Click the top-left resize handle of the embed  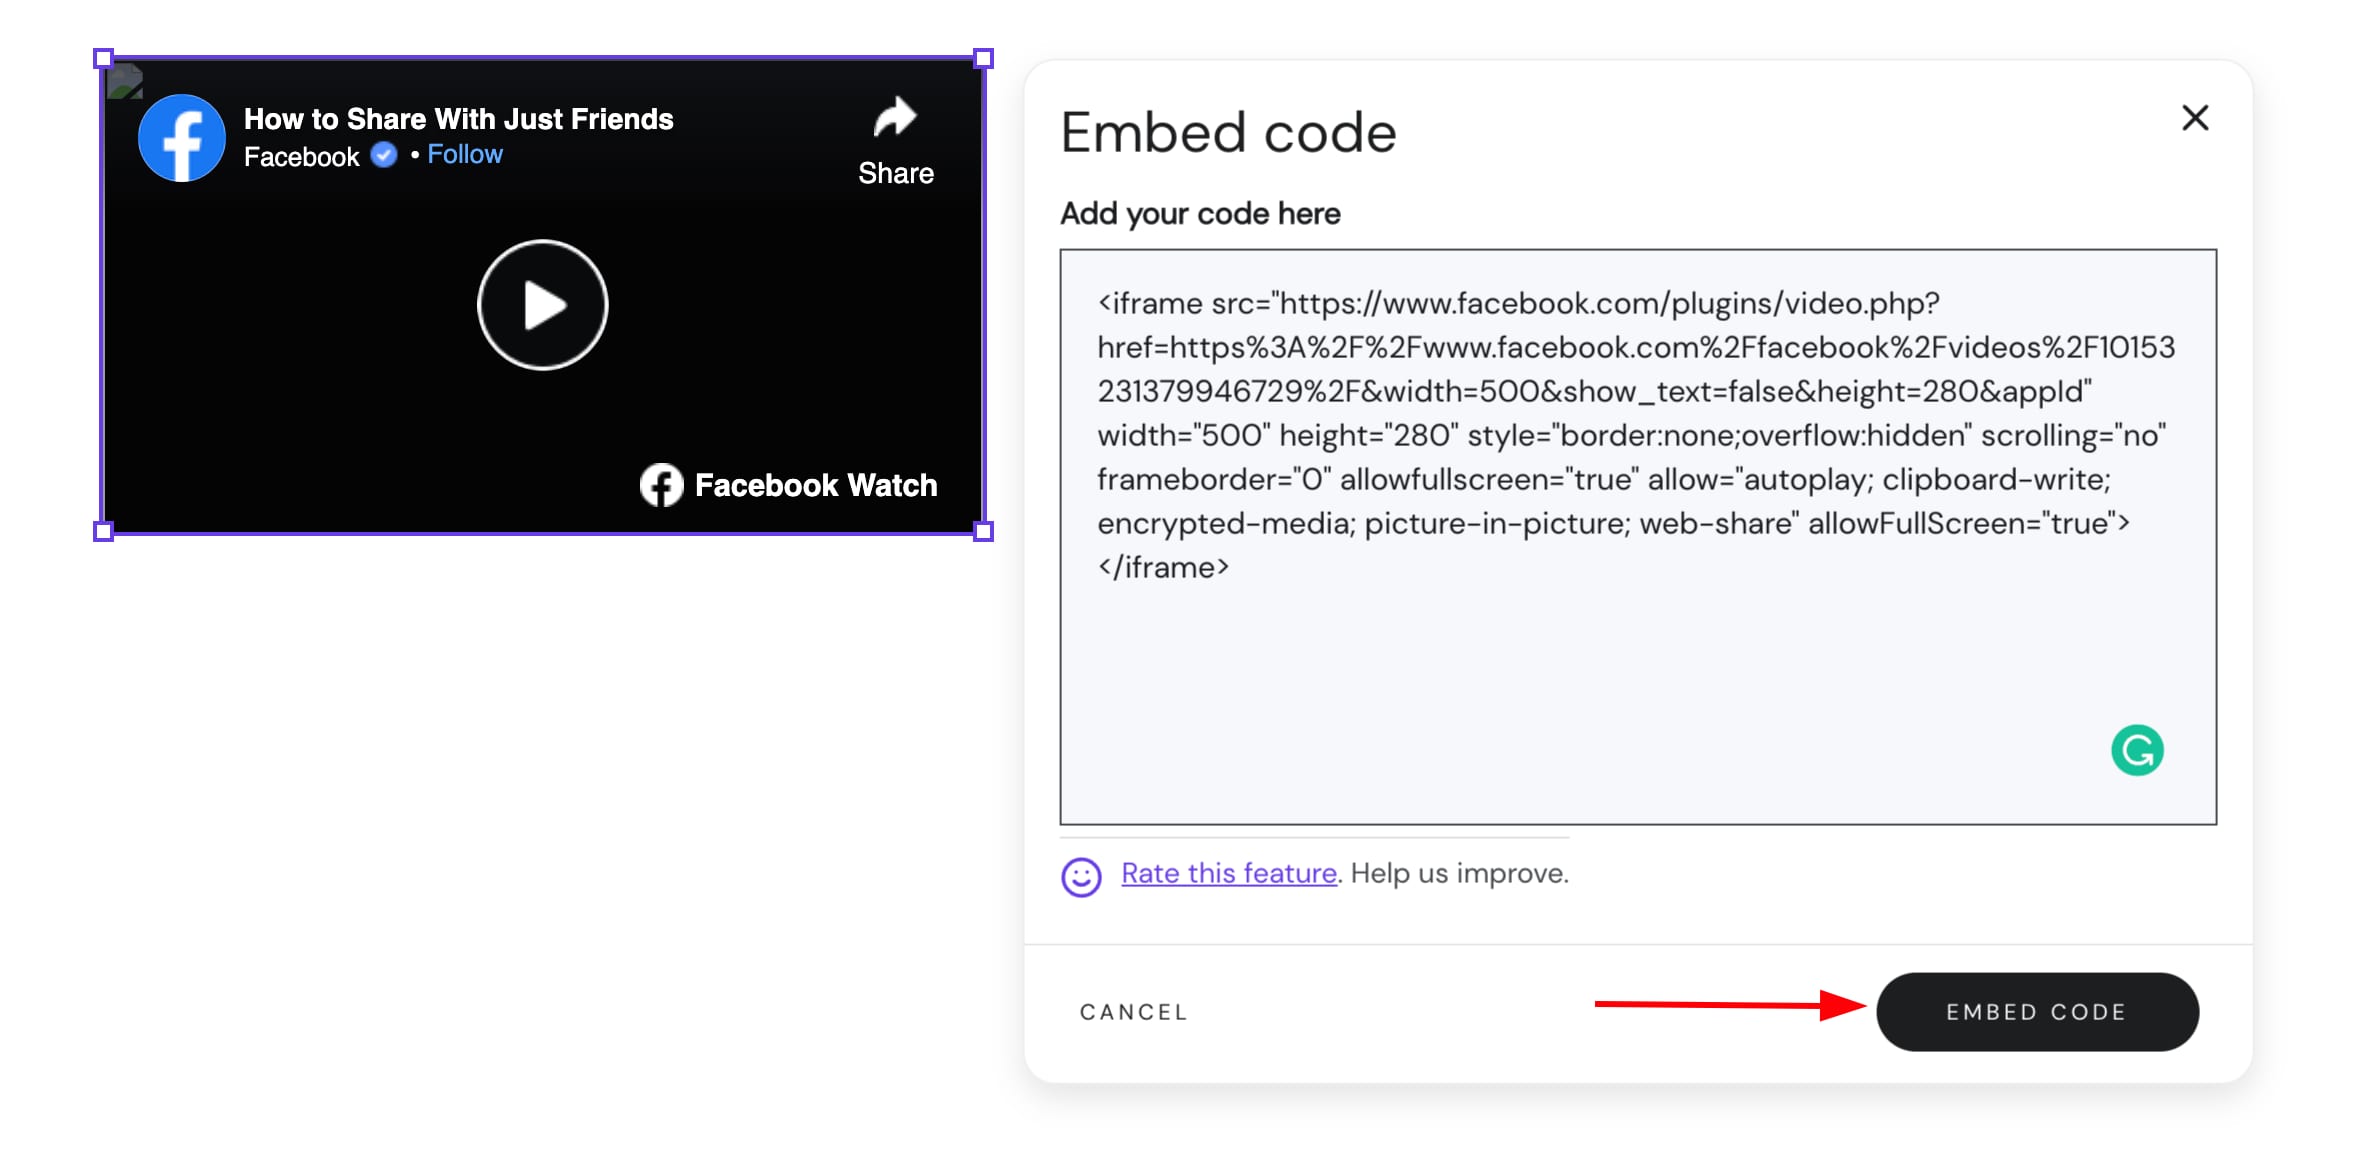point(103,58)
